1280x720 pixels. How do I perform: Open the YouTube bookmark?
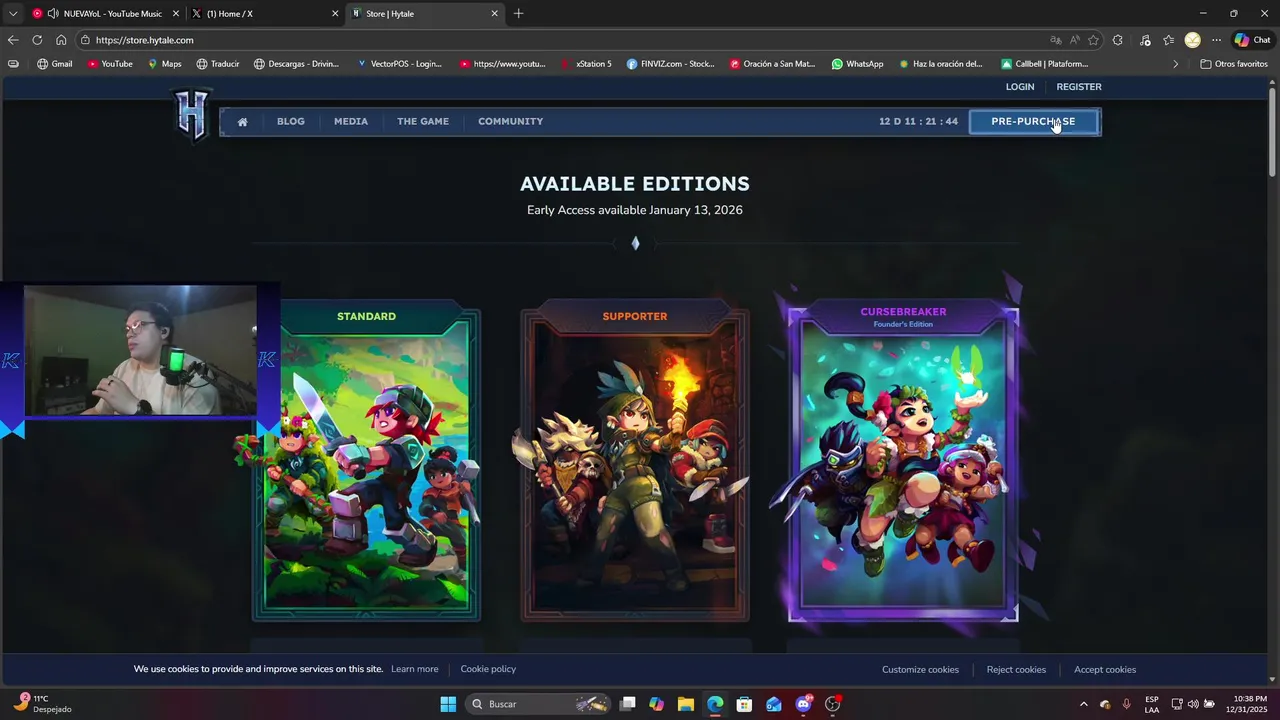click(x=109, y=64)
